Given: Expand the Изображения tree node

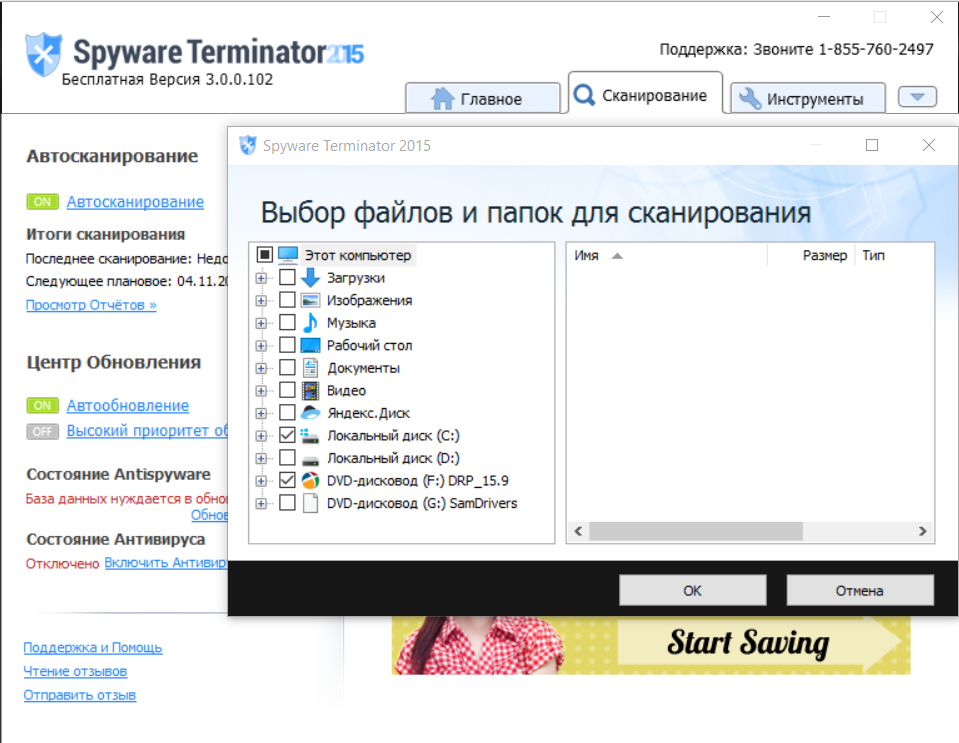Looking at the screenshot, I should point(261,301).
